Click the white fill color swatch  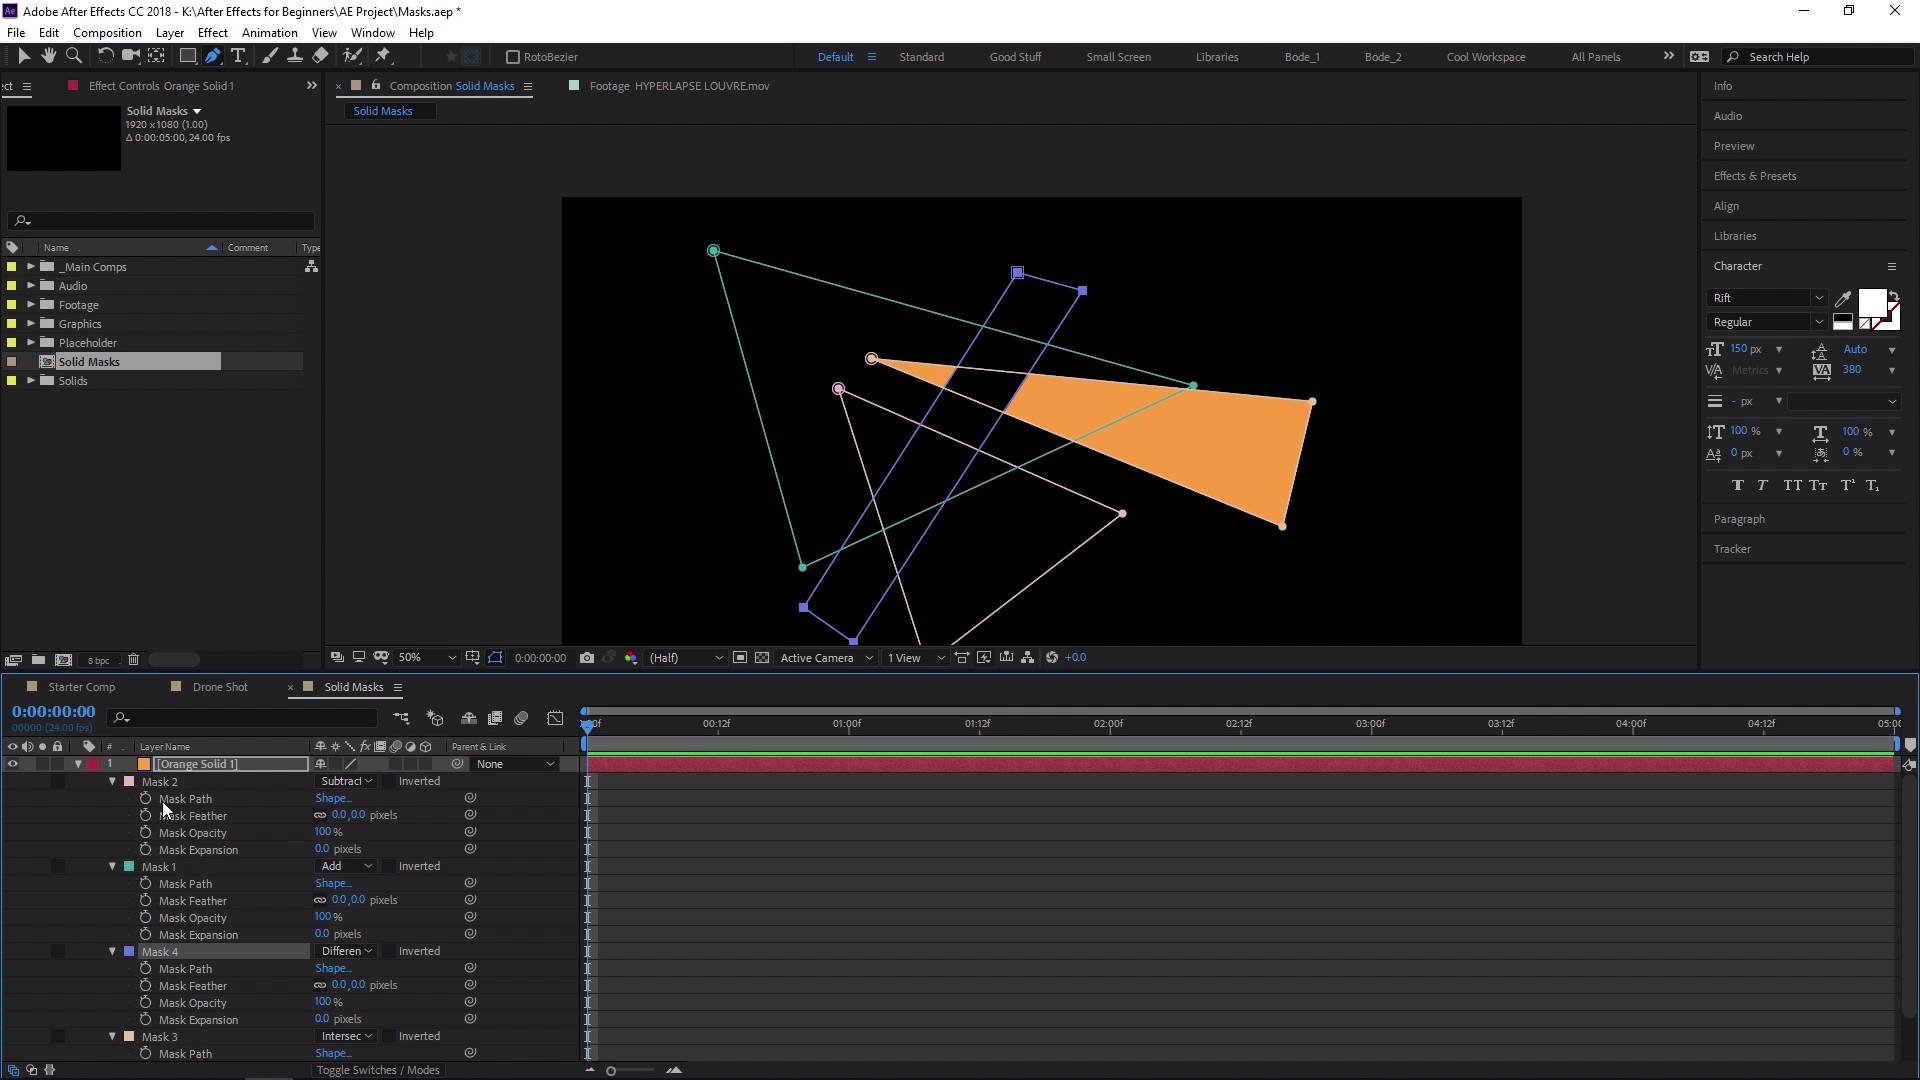pyautogui.click(x=1871, y=303)
